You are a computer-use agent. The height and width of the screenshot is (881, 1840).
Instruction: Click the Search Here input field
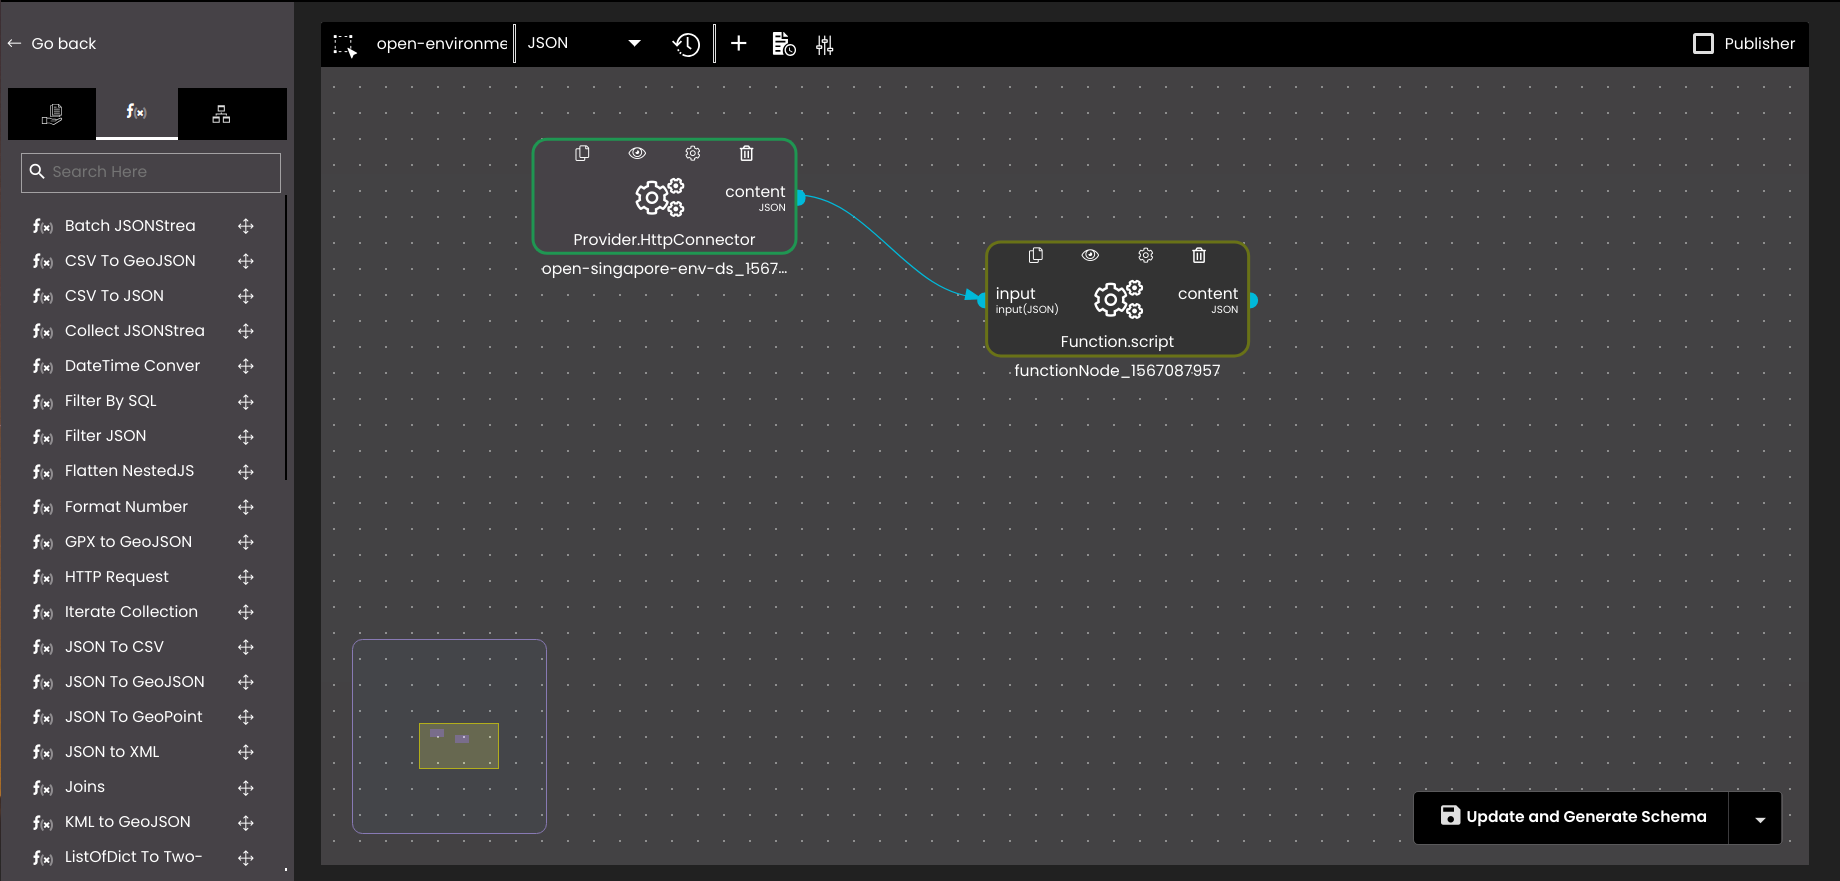tap(151, 172)
